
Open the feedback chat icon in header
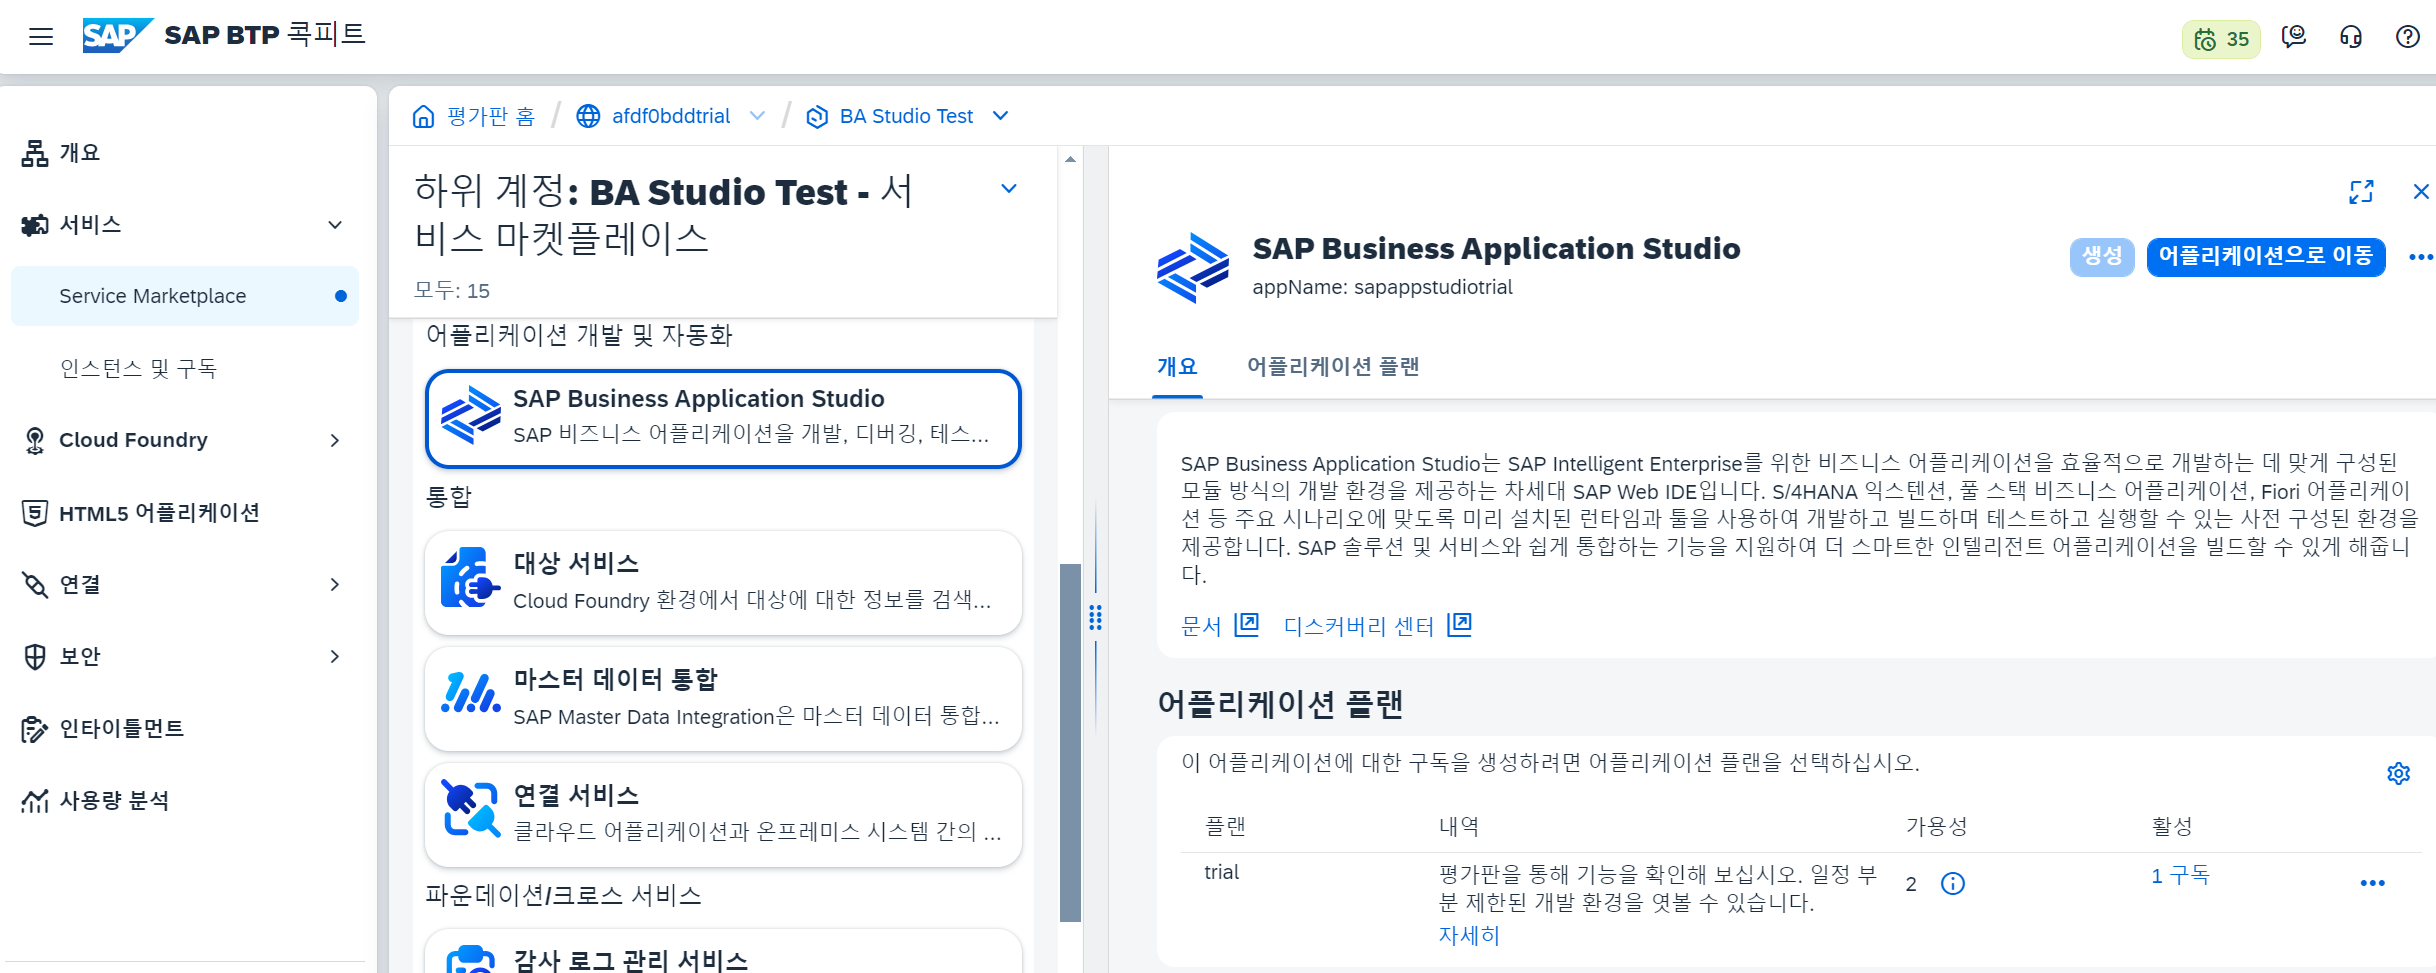[x=2294, y=37]
